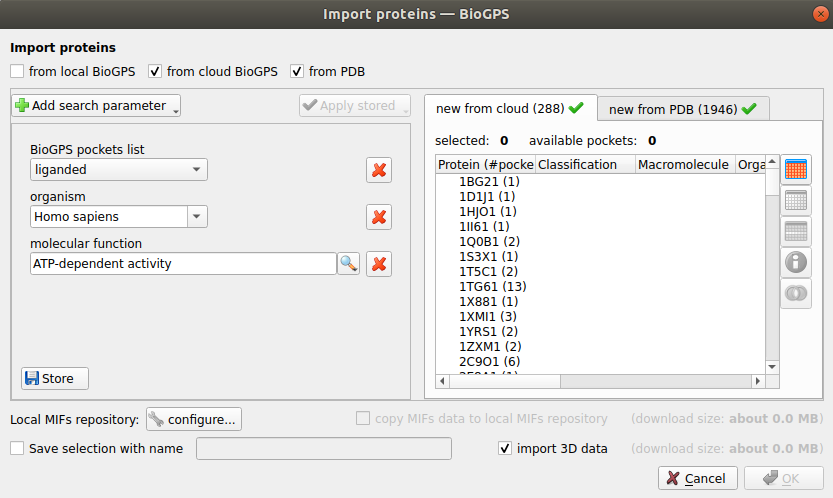Select protein row 1D1J1 (1)

[x=487, y=197]
